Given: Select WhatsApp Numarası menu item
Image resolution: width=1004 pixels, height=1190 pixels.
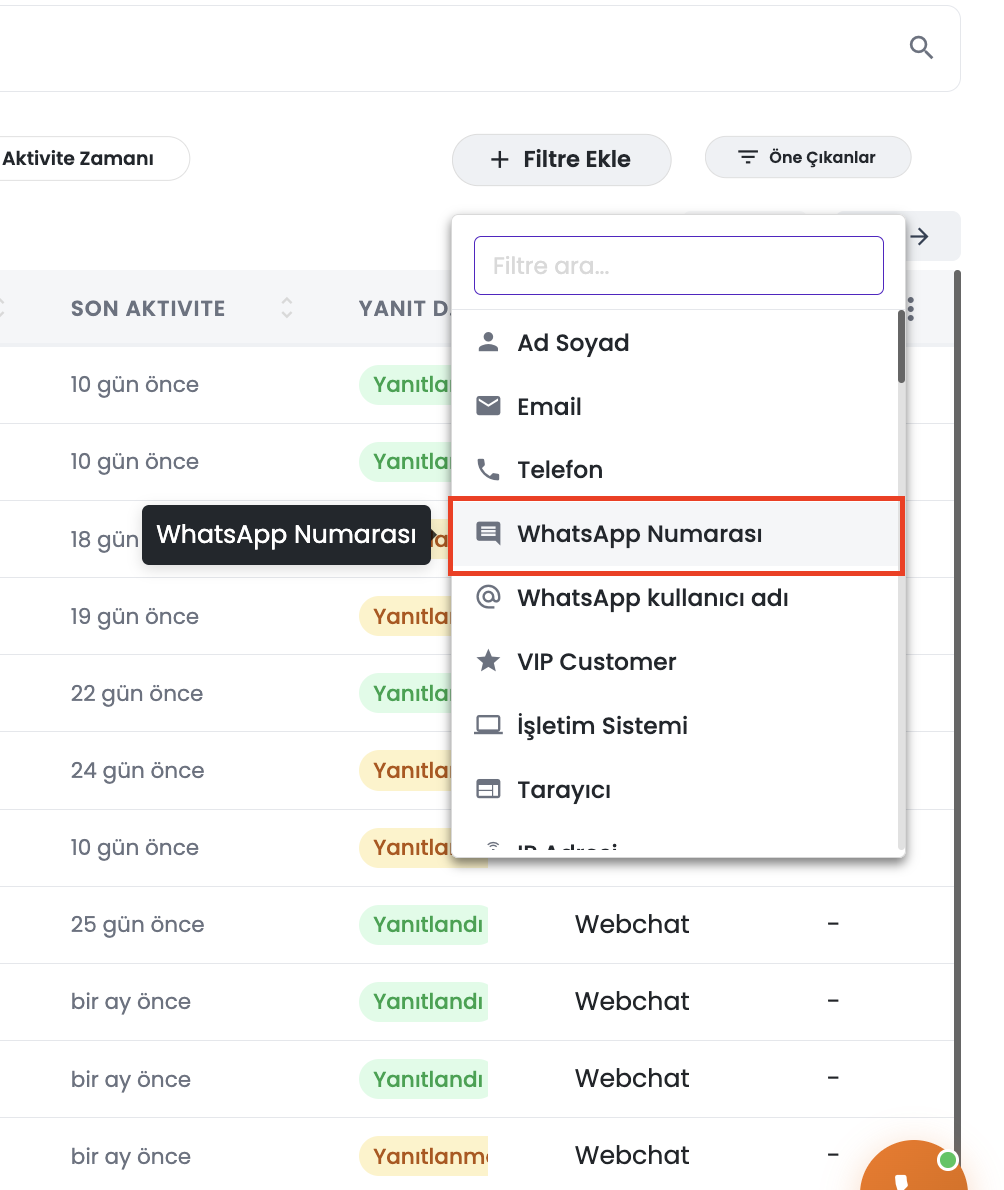Looking at the screenshot, I should (676, 535).
